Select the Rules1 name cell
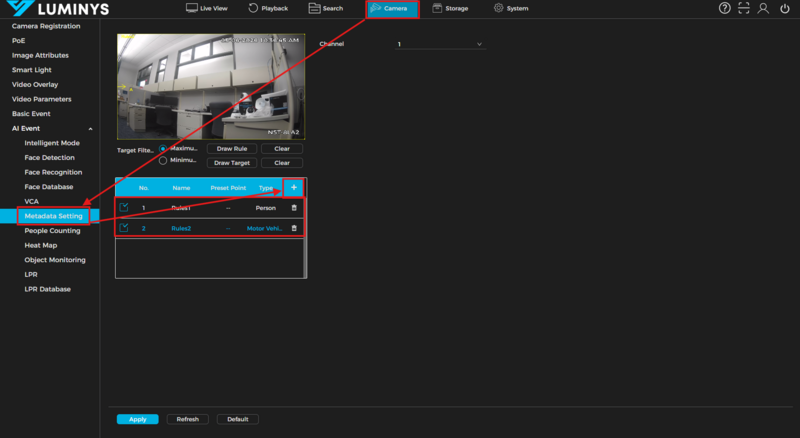800x438 pixels. [181, 208]
